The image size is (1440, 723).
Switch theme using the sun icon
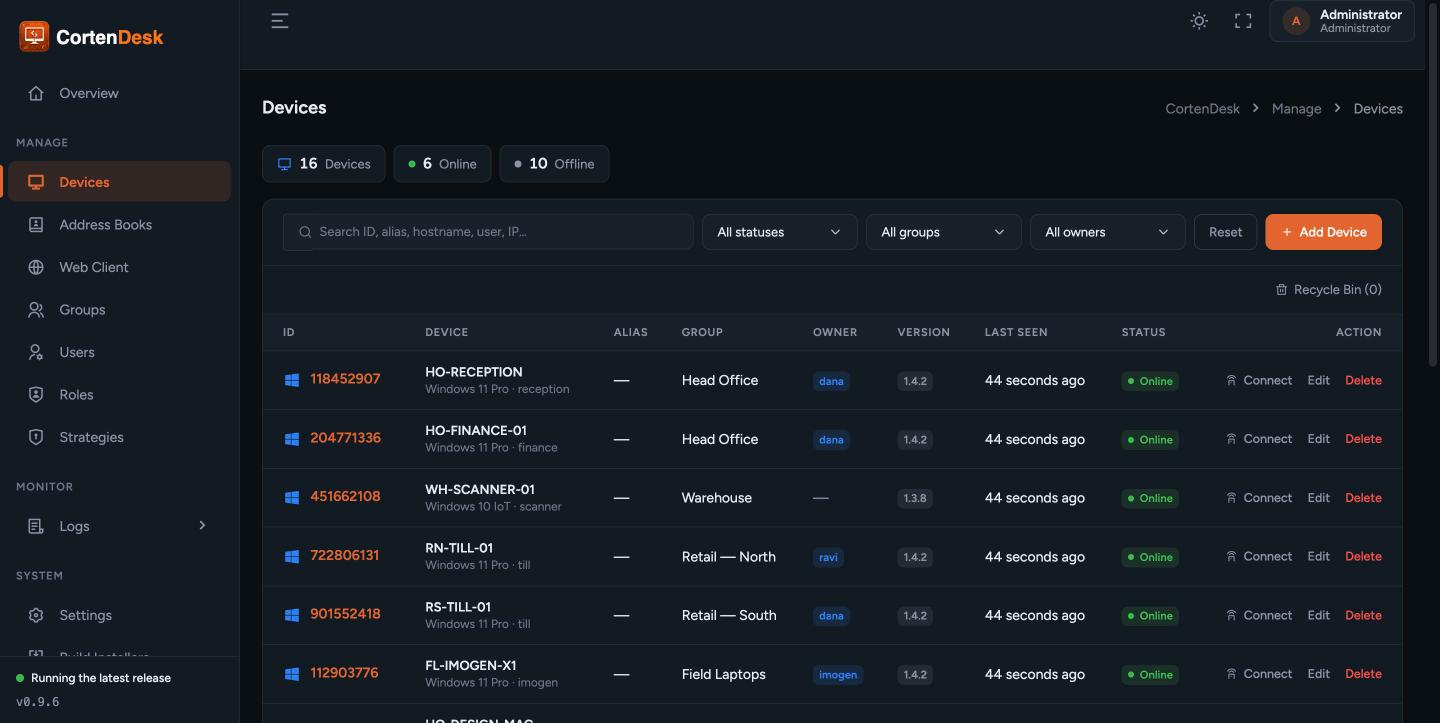click(x=1199, y=21)
